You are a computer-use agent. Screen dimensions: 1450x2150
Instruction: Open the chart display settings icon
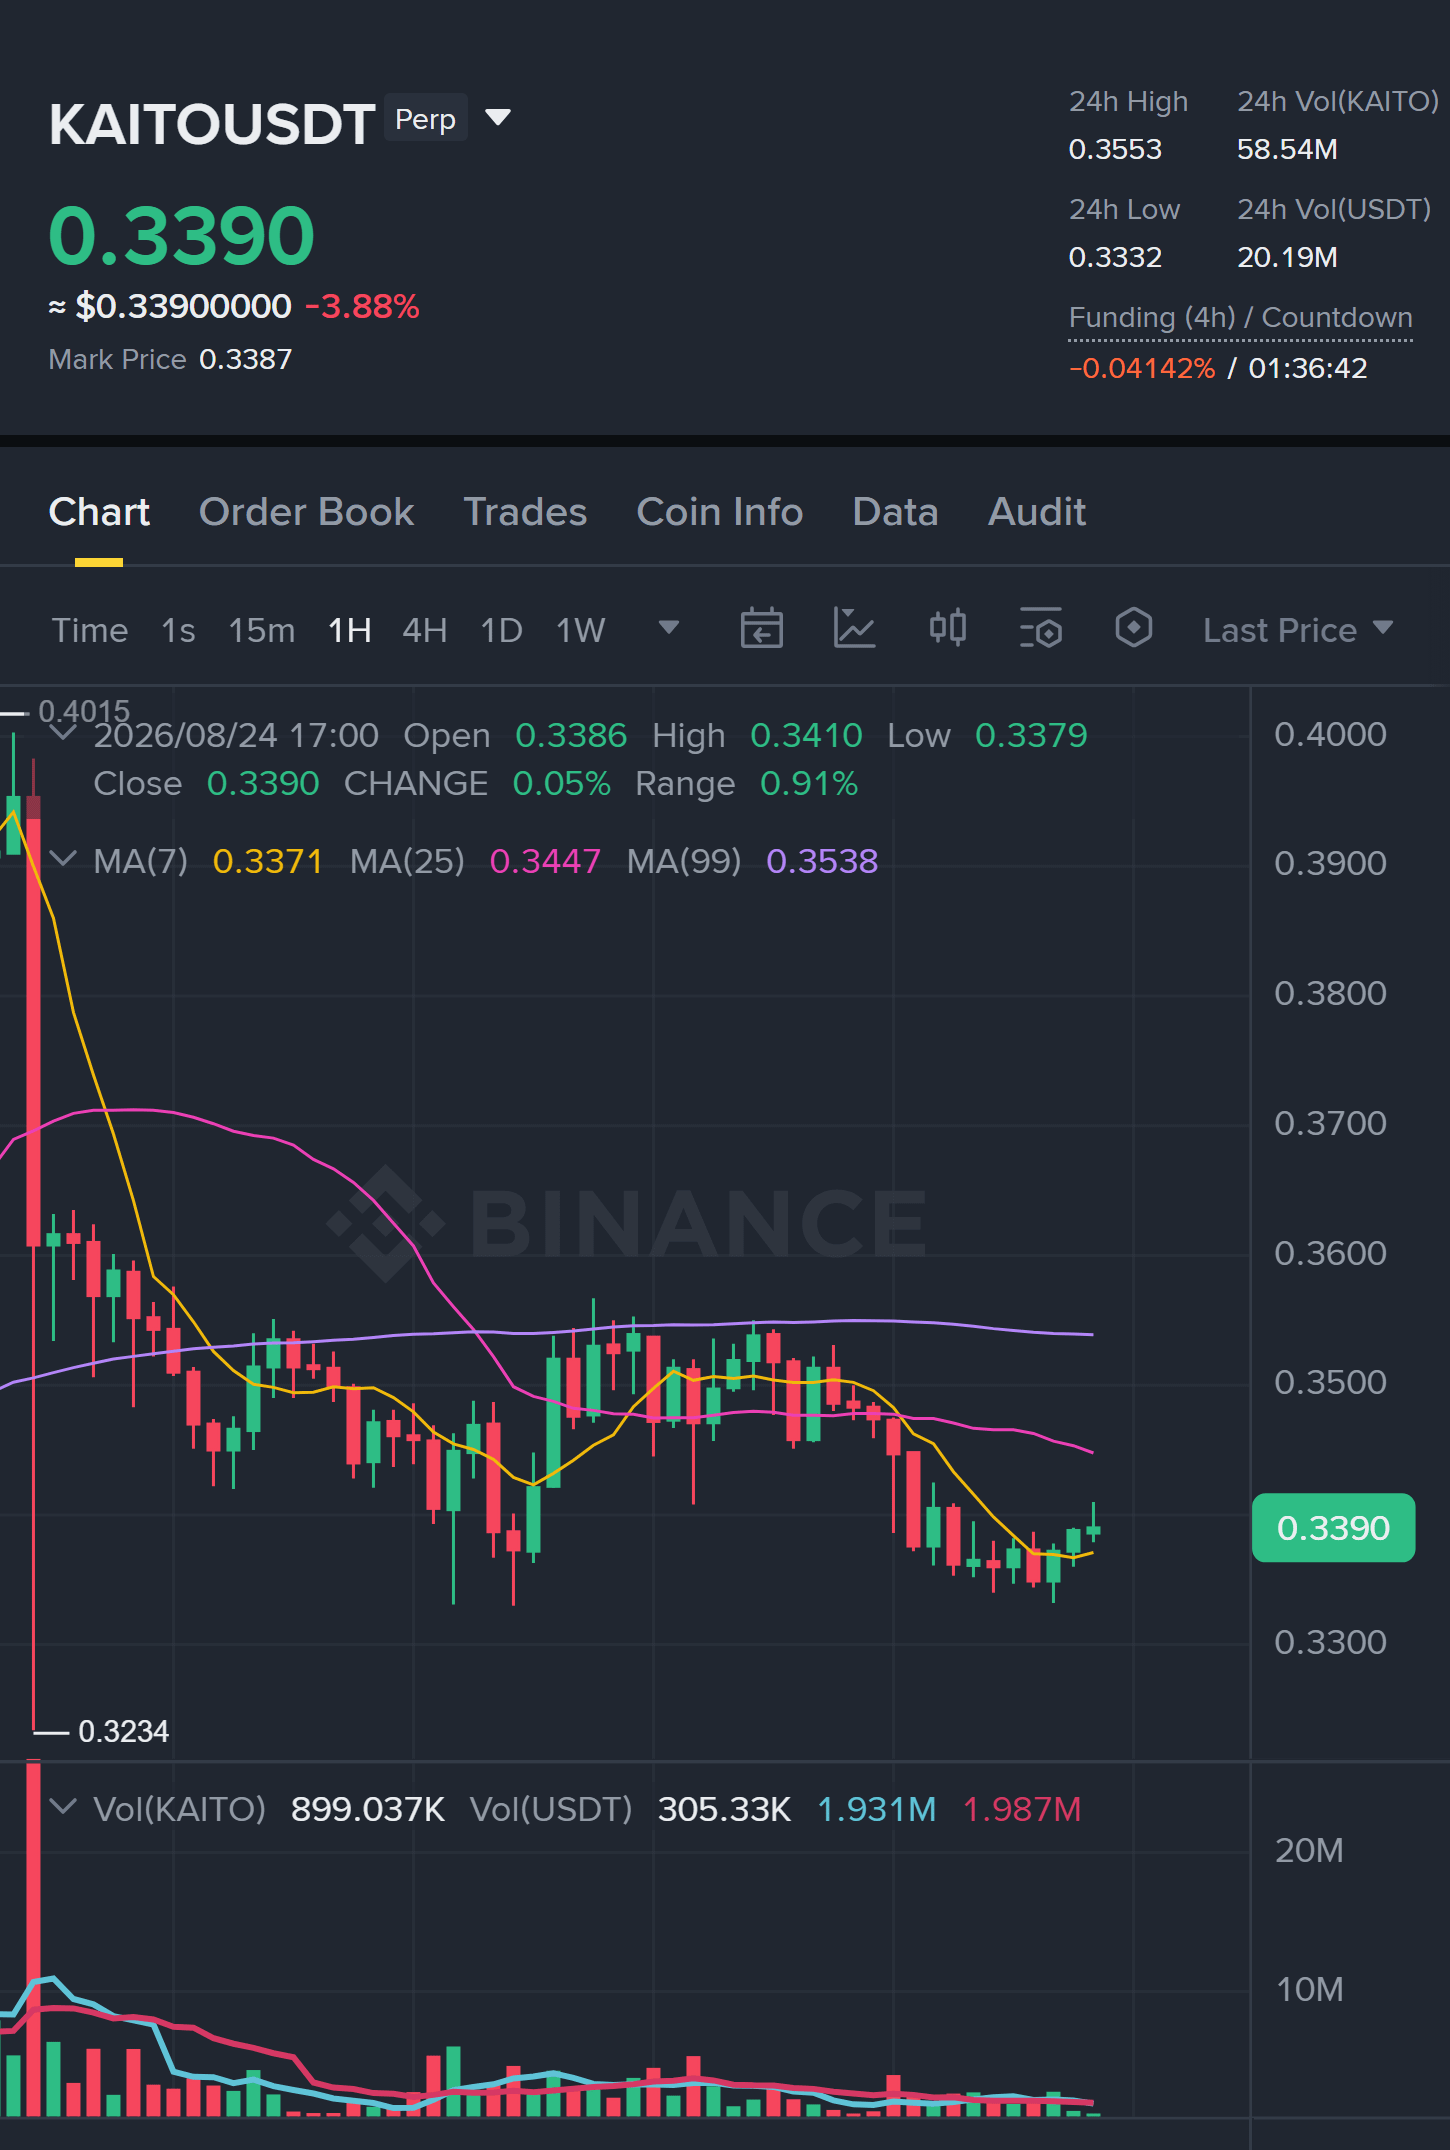pos(1041,628)
